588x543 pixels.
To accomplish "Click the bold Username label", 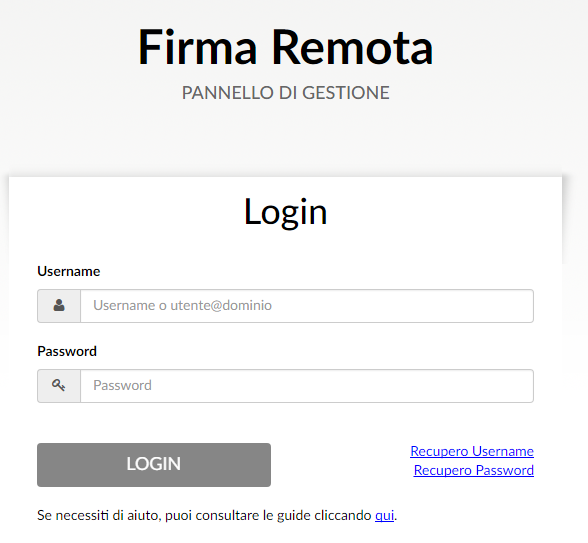I will pos(69,271).
